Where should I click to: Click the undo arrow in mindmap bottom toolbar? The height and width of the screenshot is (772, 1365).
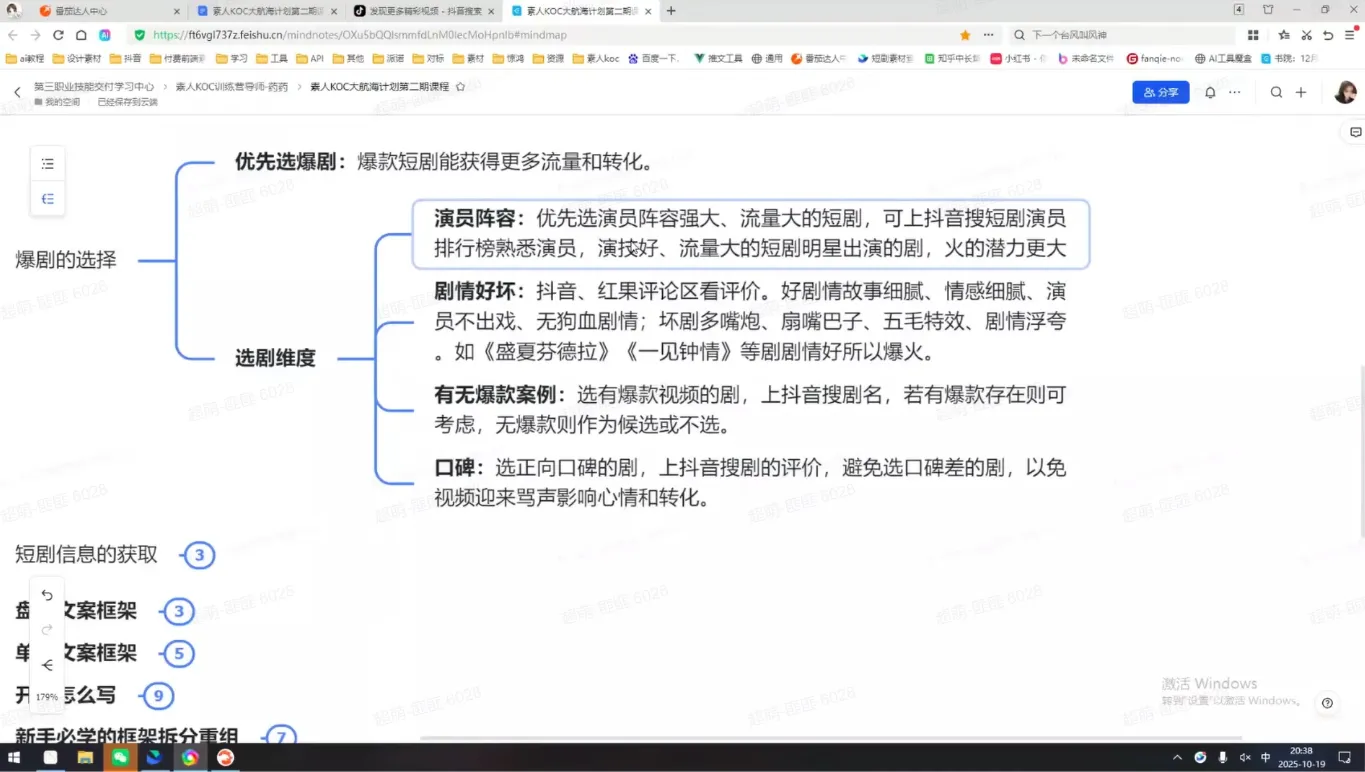[x=47, y=594]
